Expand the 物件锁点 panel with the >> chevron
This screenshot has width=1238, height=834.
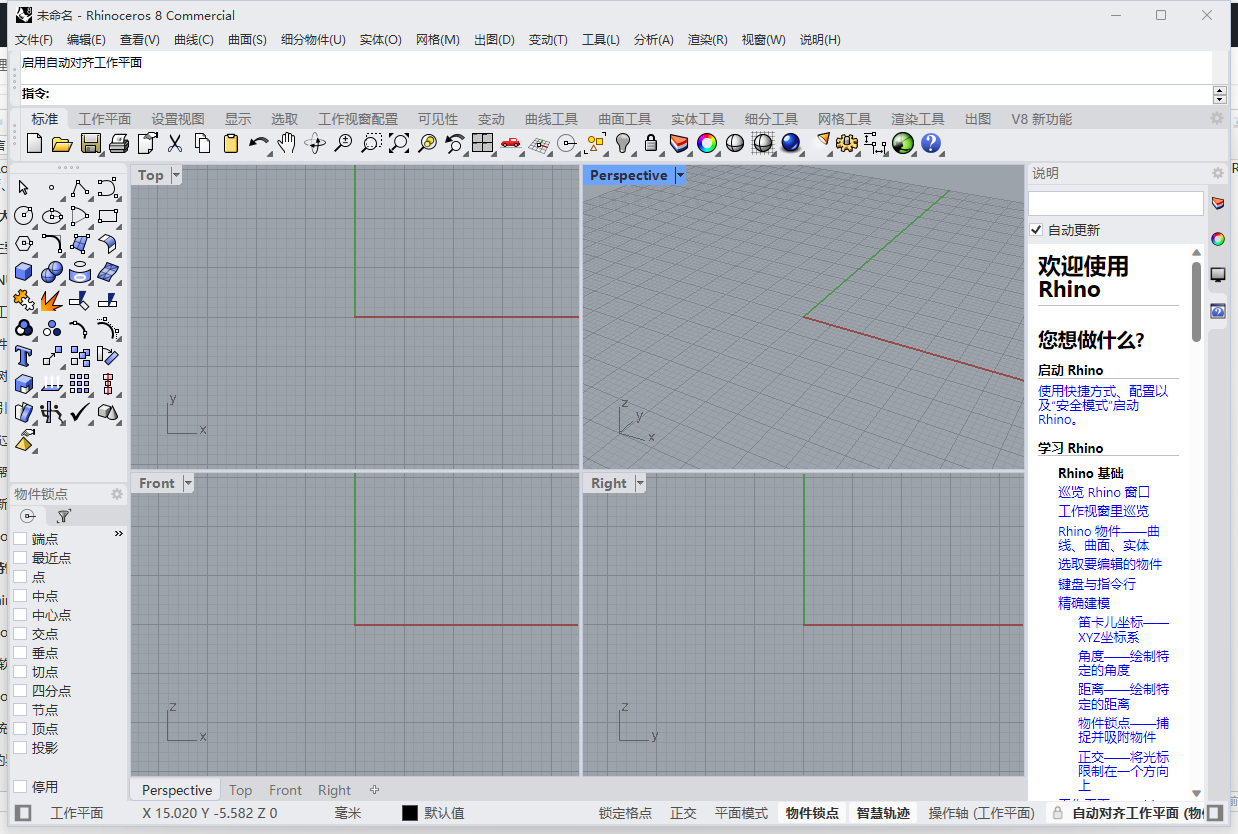[119, 534]
